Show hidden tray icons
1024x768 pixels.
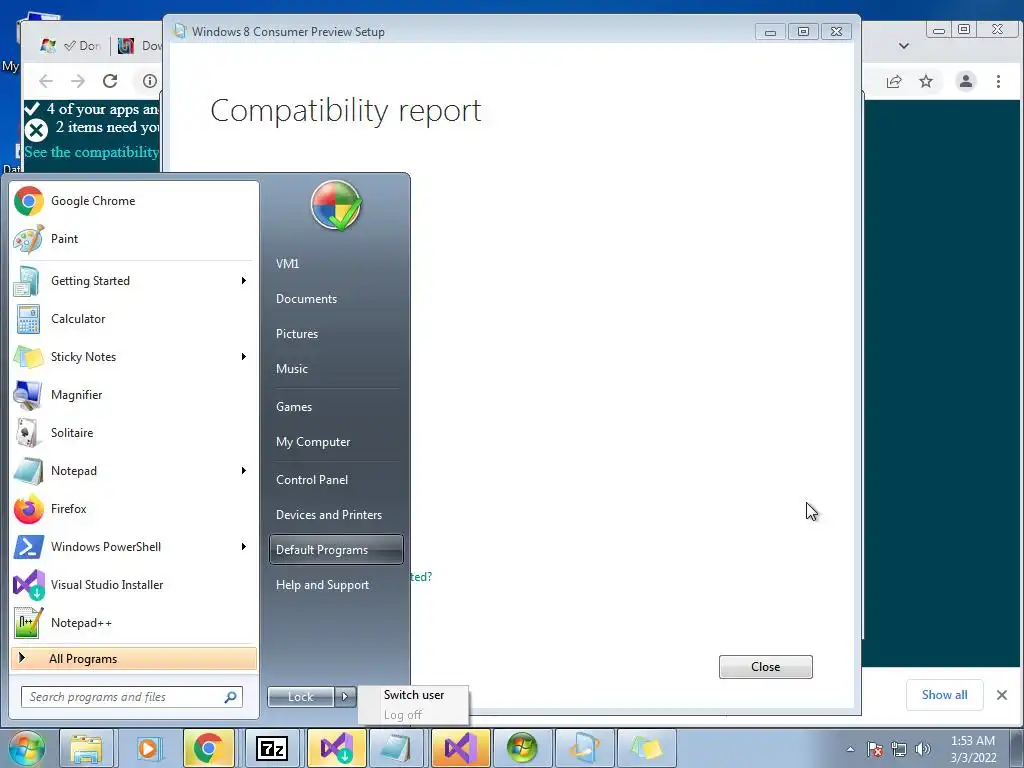click(x=850, y=750)
